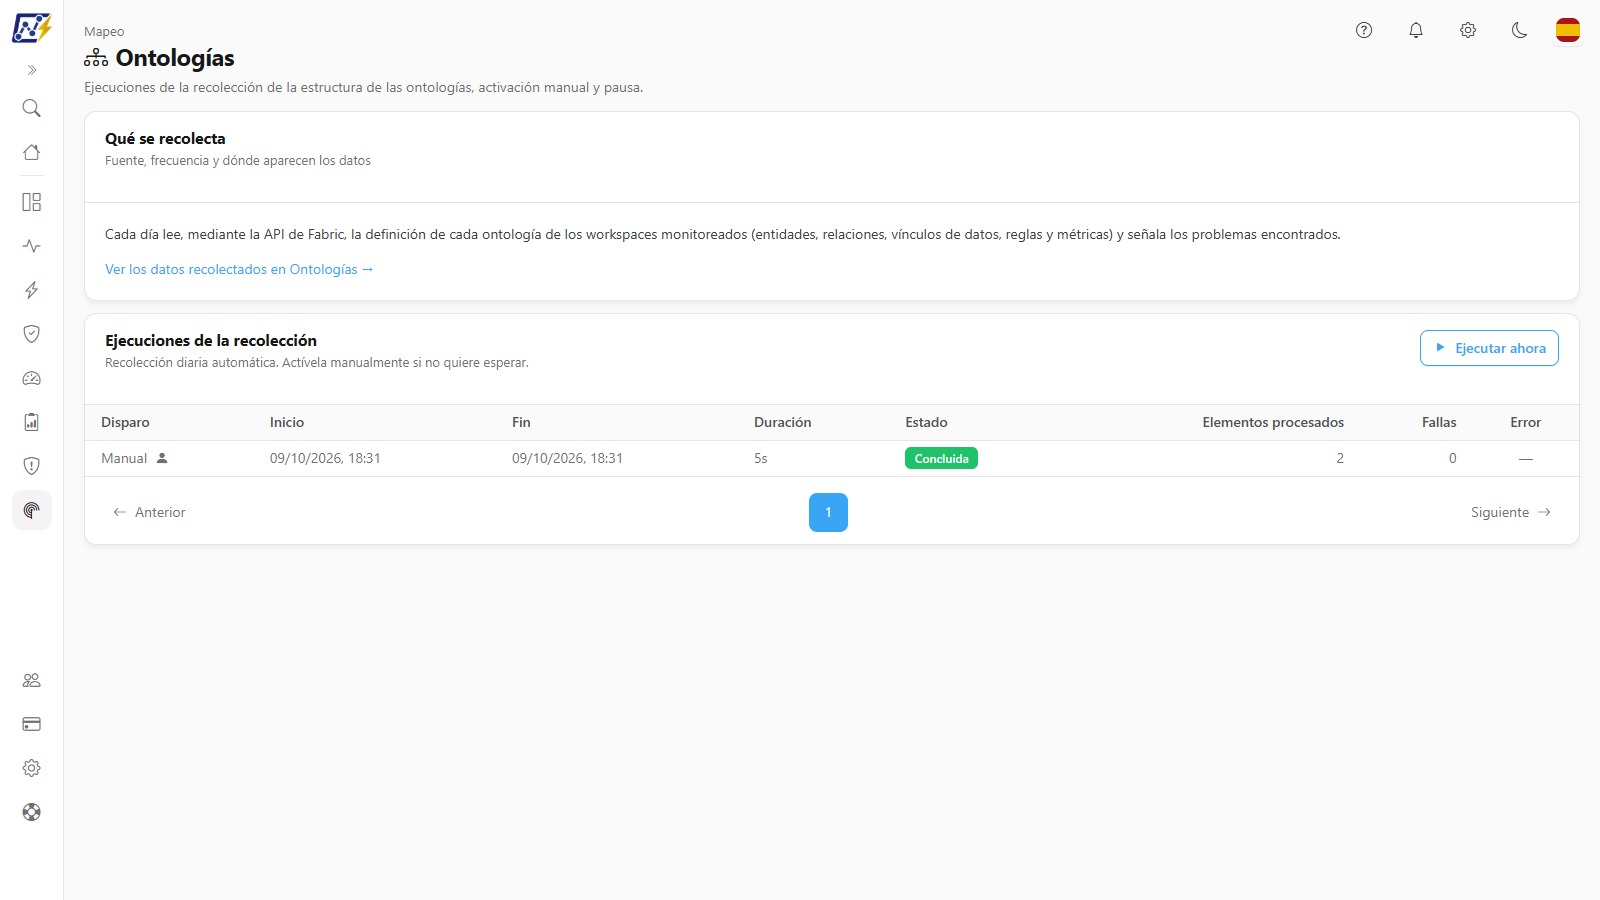Click the Duración column header
The width and height of the screenshot is (1600, 900).
click(783, 423)
